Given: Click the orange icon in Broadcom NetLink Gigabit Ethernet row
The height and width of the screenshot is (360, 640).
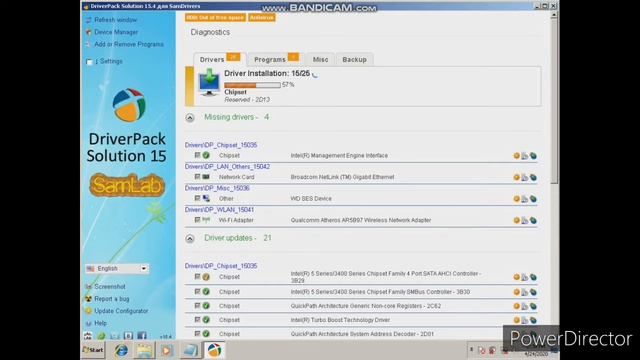Looking at the screenshot, I should coord(516,177).
